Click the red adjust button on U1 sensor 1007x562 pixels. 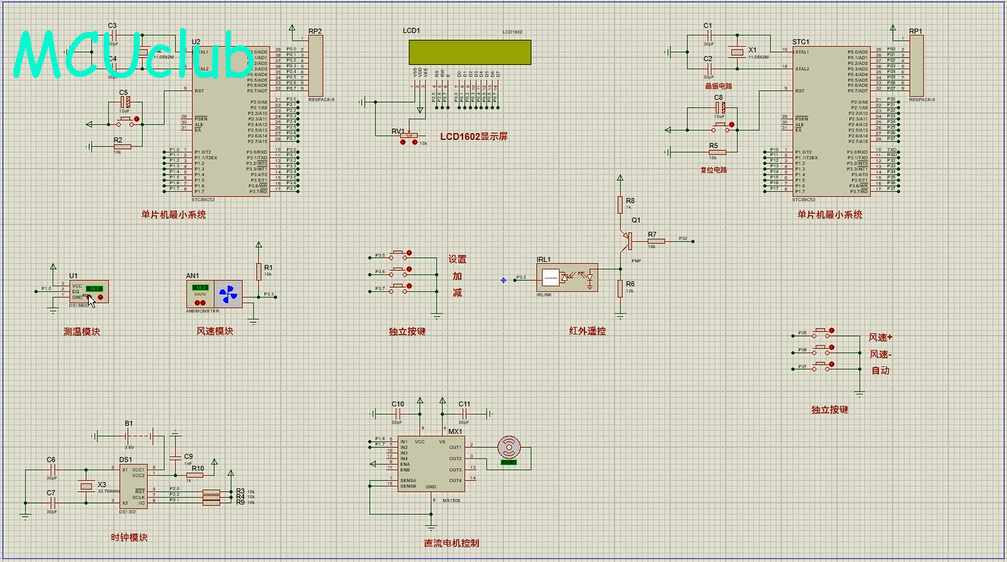[100, 297]
